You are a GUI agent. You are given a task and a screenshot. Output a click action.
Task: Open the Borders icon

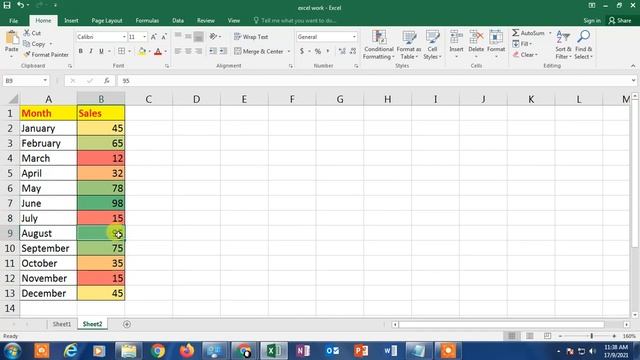coord(121,51)
